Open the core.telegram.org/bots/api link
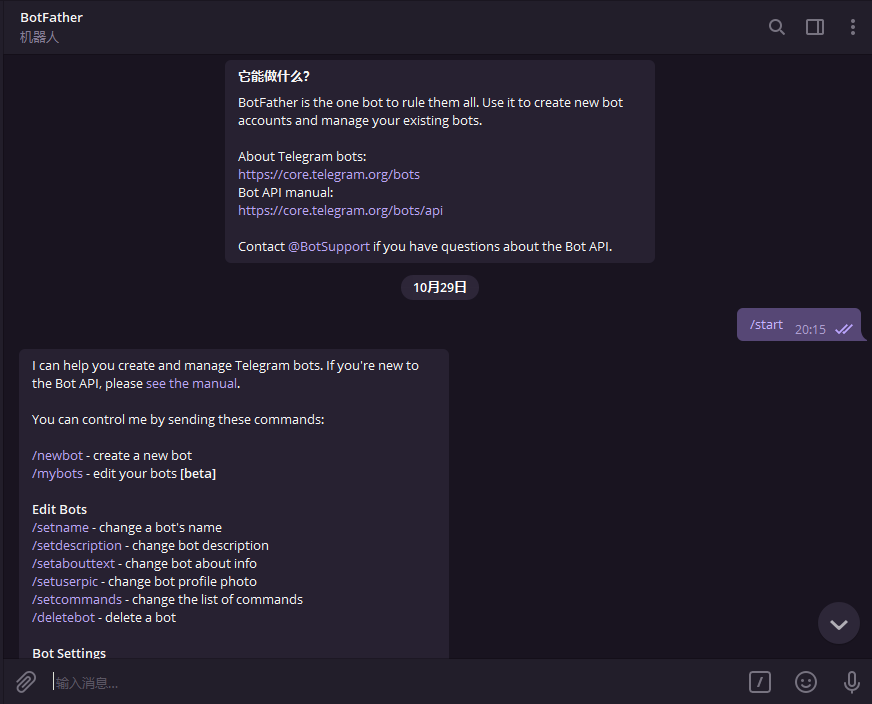 340,210
